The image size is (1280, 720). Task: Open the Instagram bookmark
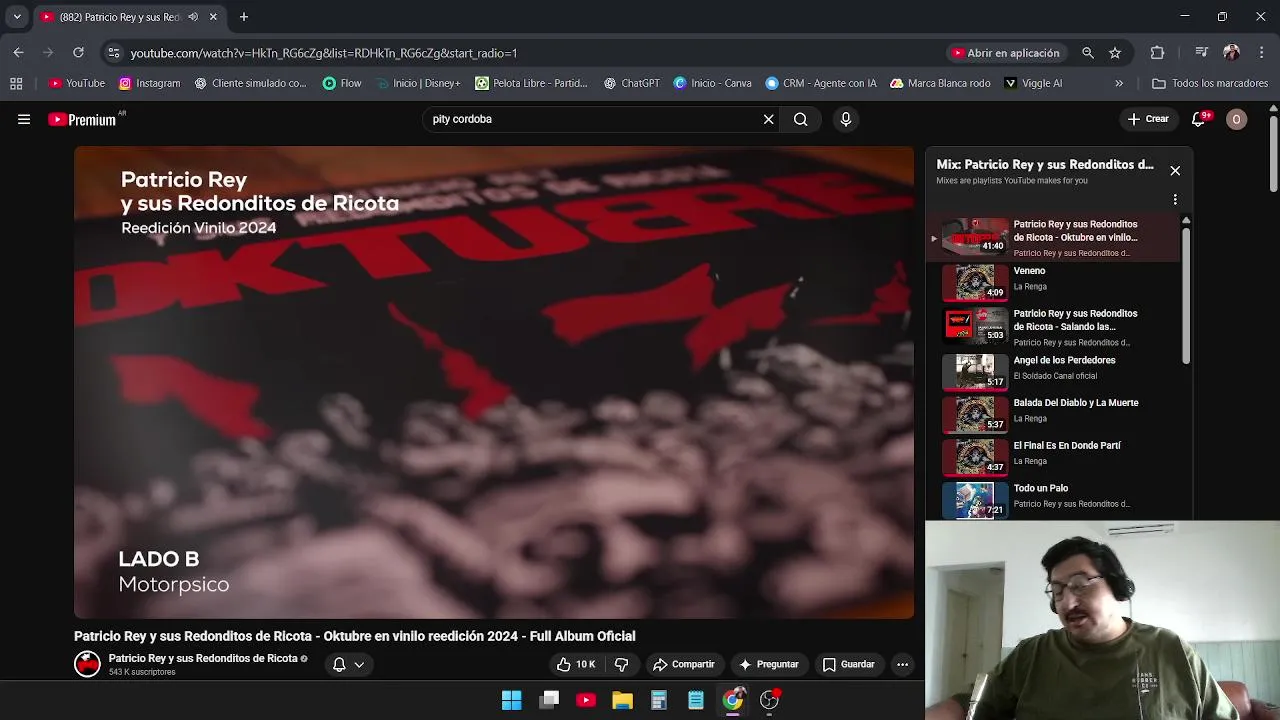coord(150,83)
